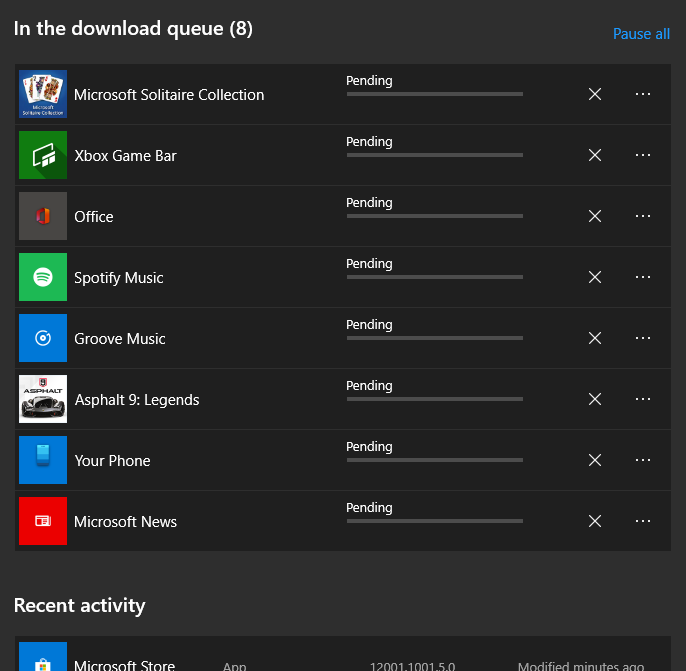Click the Office progress bar

click(435, 216)
